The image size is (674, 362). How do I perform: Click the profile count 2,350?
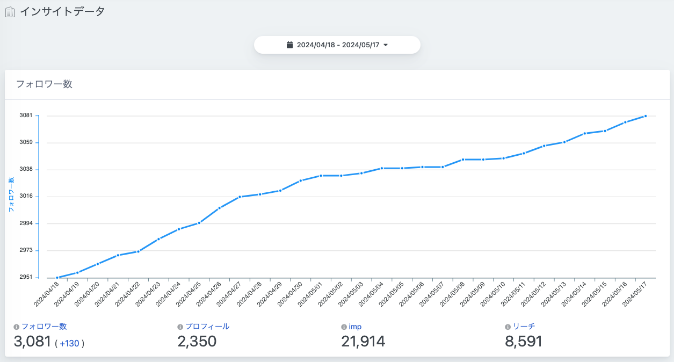[197, 341]
